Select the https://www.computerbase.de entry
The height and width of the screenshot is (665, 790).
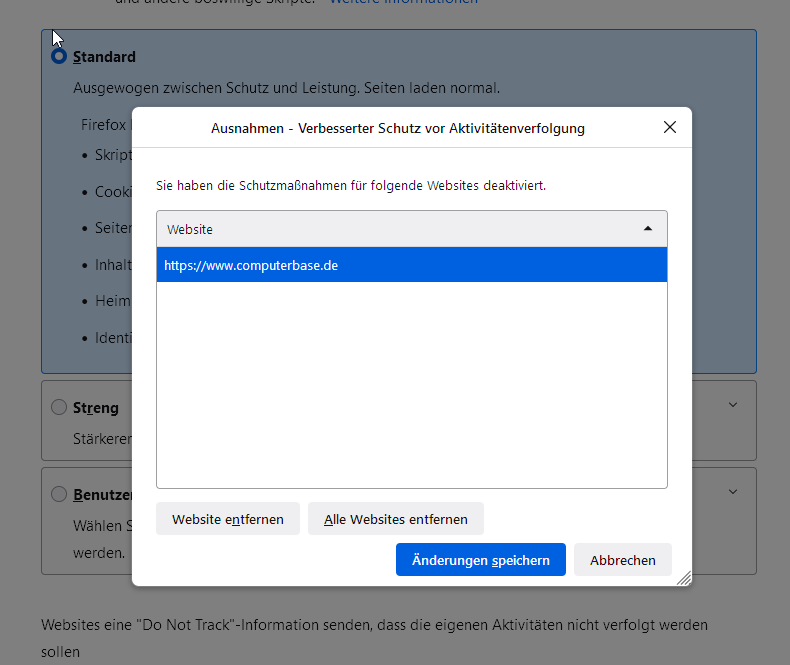click(412, 265)
